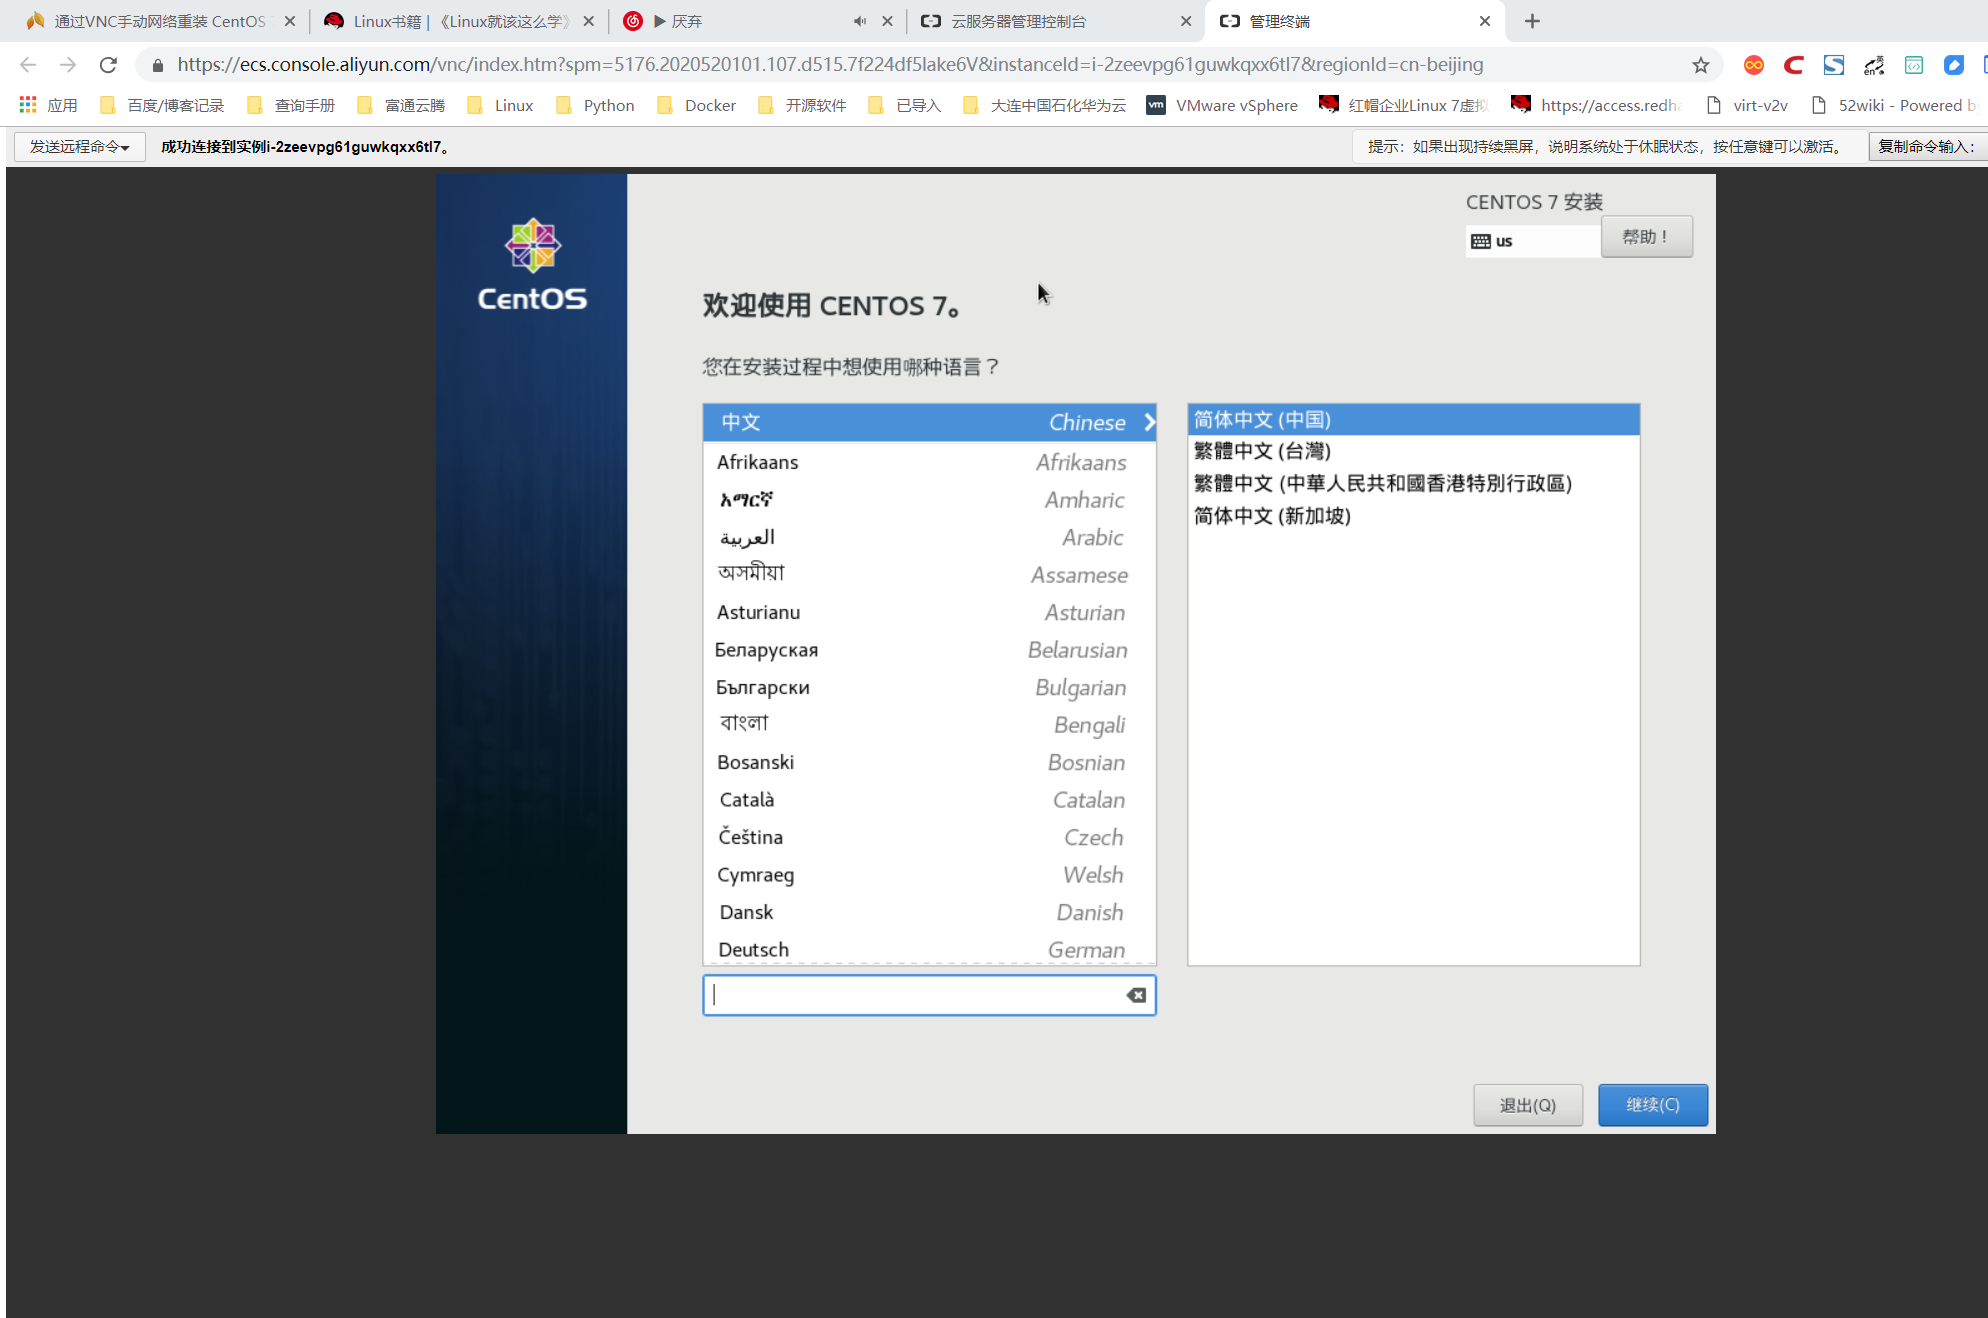Select Dansk in the language list

coord(929,912)
